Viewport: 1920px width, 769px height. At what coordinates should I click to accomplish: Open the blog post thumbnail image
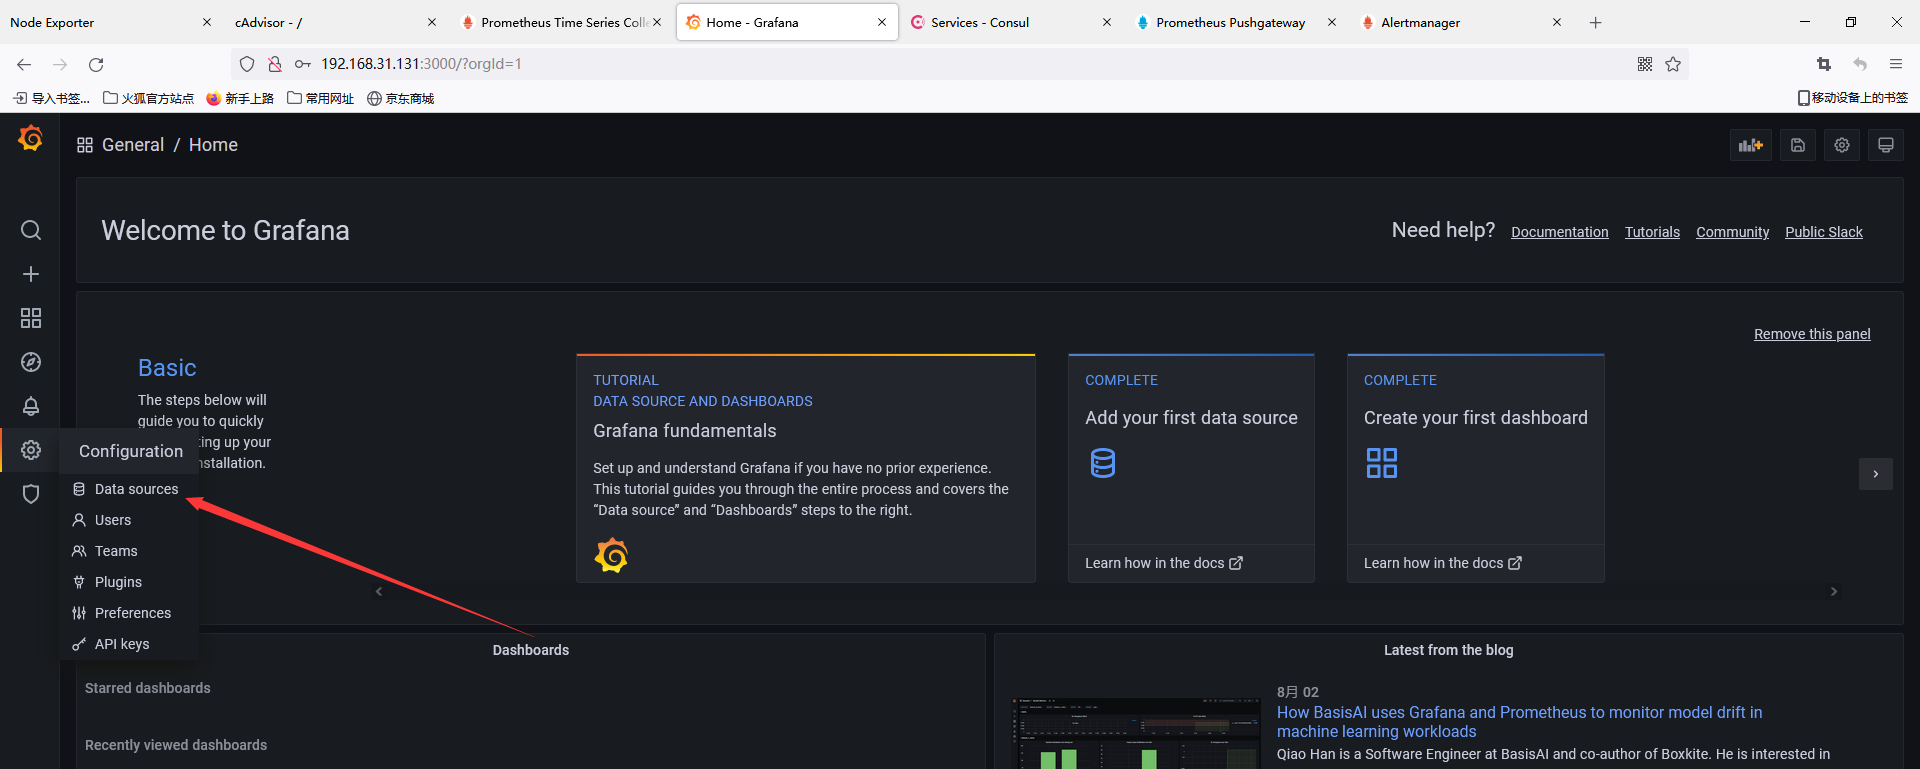point(1137,733)
